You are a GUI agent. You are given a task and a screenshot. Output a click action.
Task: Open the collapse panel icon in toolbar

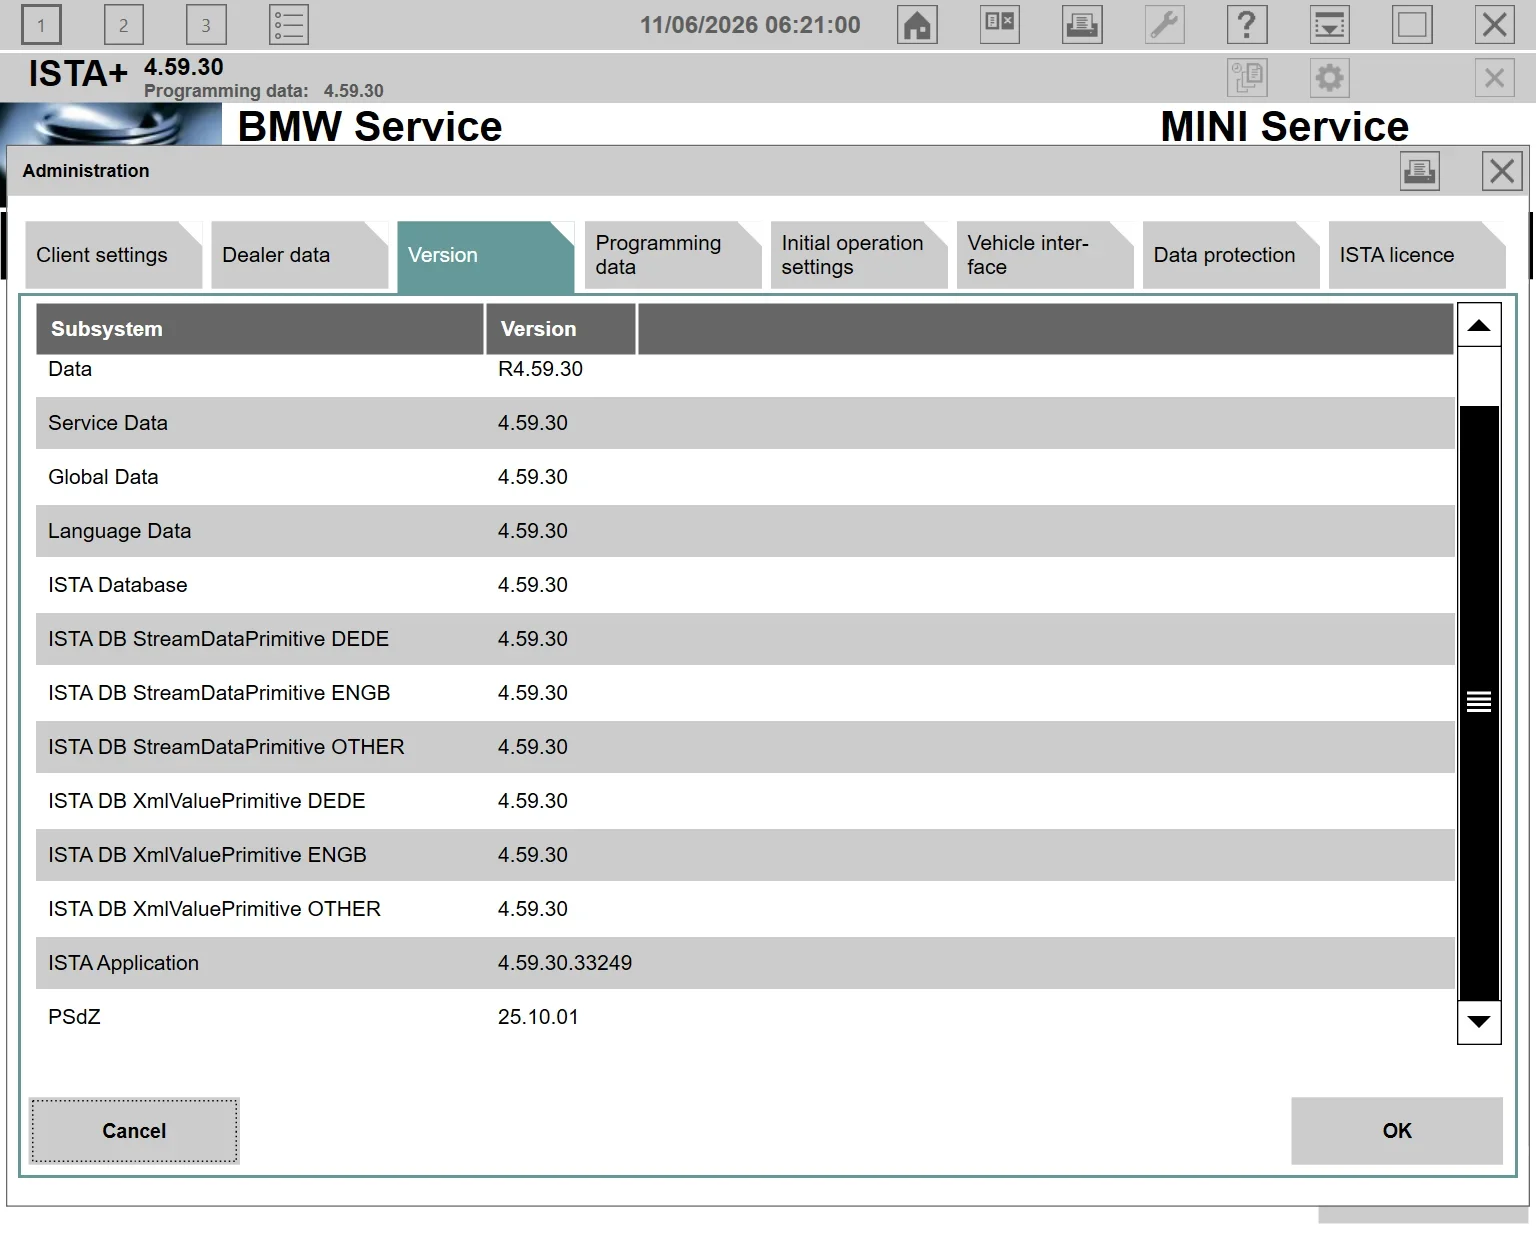tap(1329, 25)
